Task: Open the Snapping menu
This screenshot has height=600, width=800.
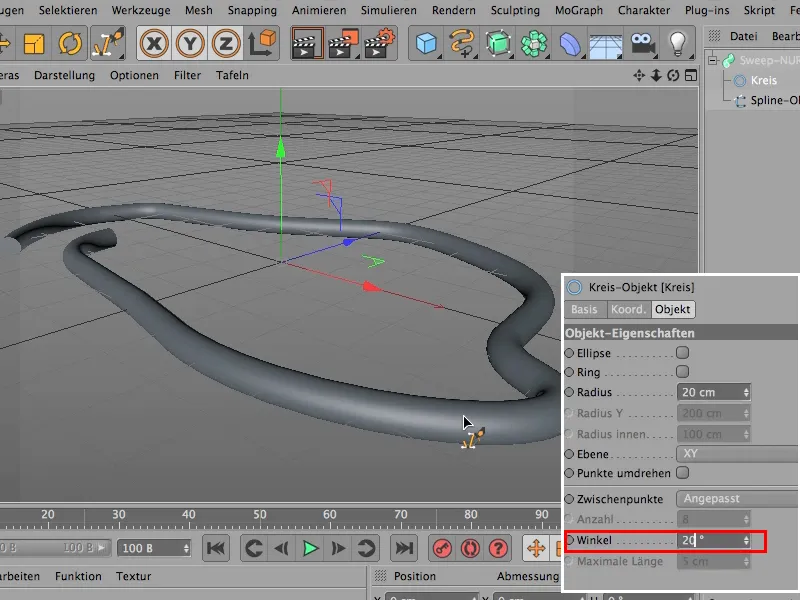Action: [252, 10]
